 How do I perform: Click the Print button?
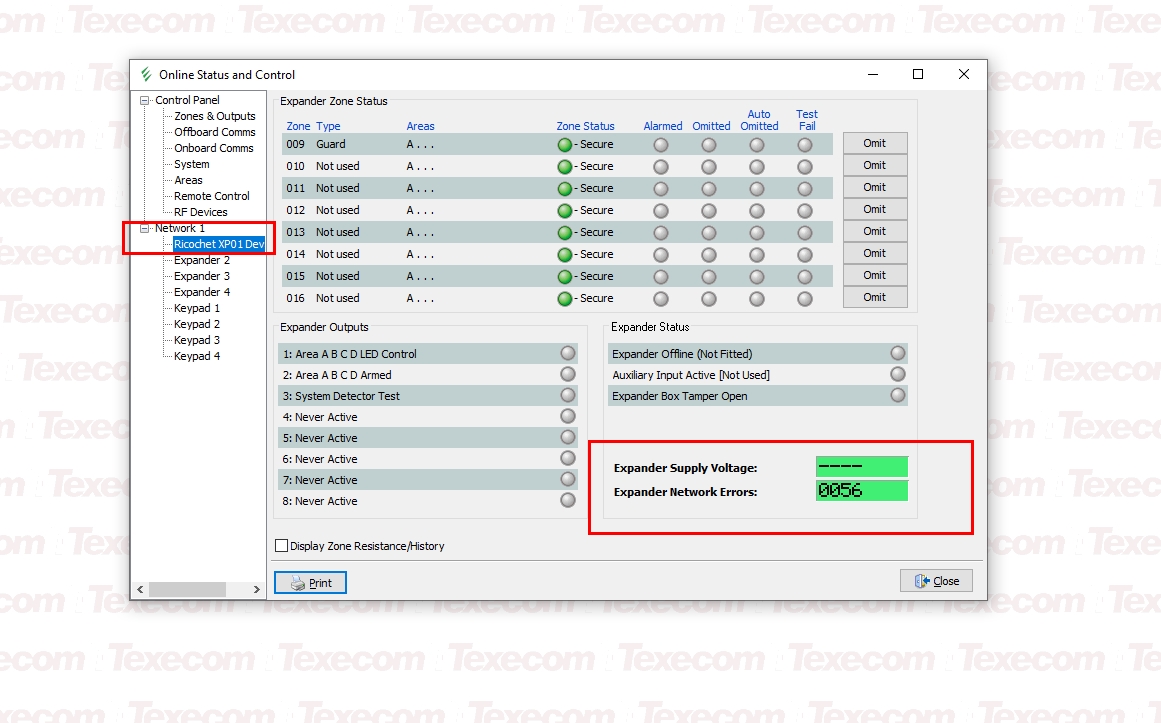pyautogui.click(x=310, y=583)
